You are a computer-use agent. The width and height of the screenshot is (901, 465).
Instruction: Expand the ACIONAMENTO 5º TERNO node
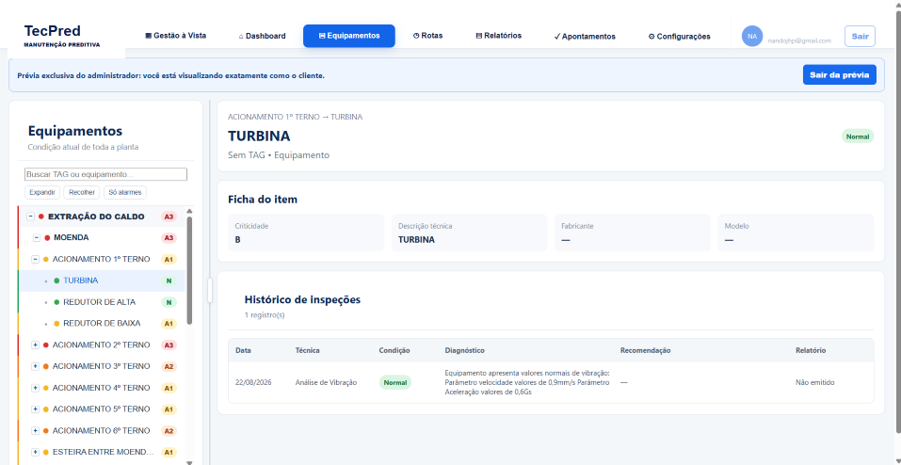coord(35,409)
